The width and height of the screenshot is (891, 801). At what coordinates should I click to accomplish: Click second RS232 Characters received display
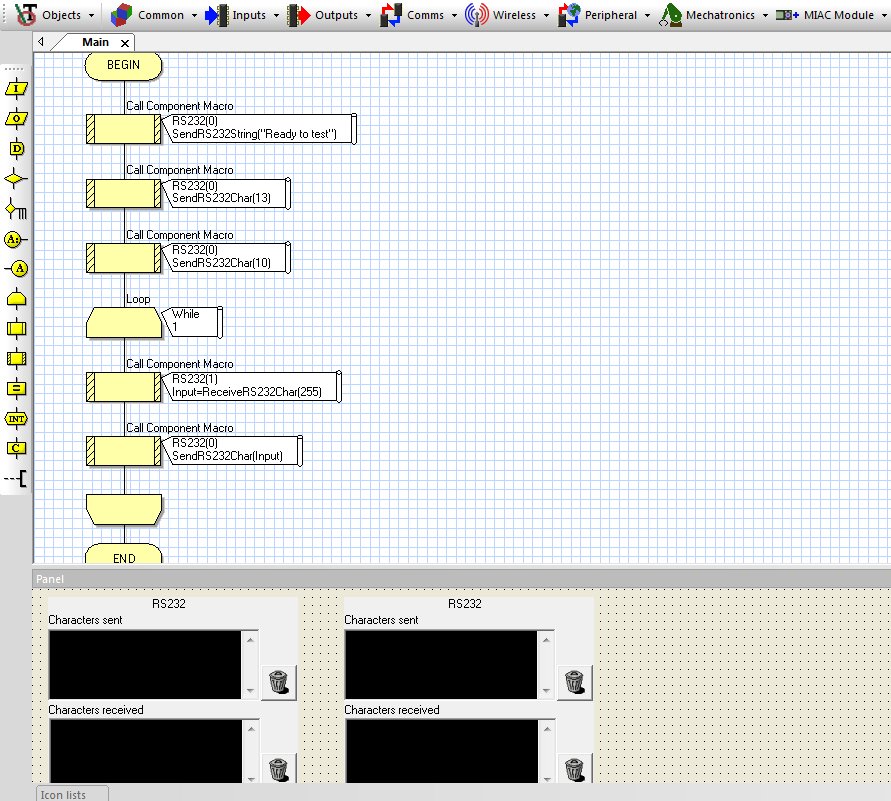coord(442,752)
